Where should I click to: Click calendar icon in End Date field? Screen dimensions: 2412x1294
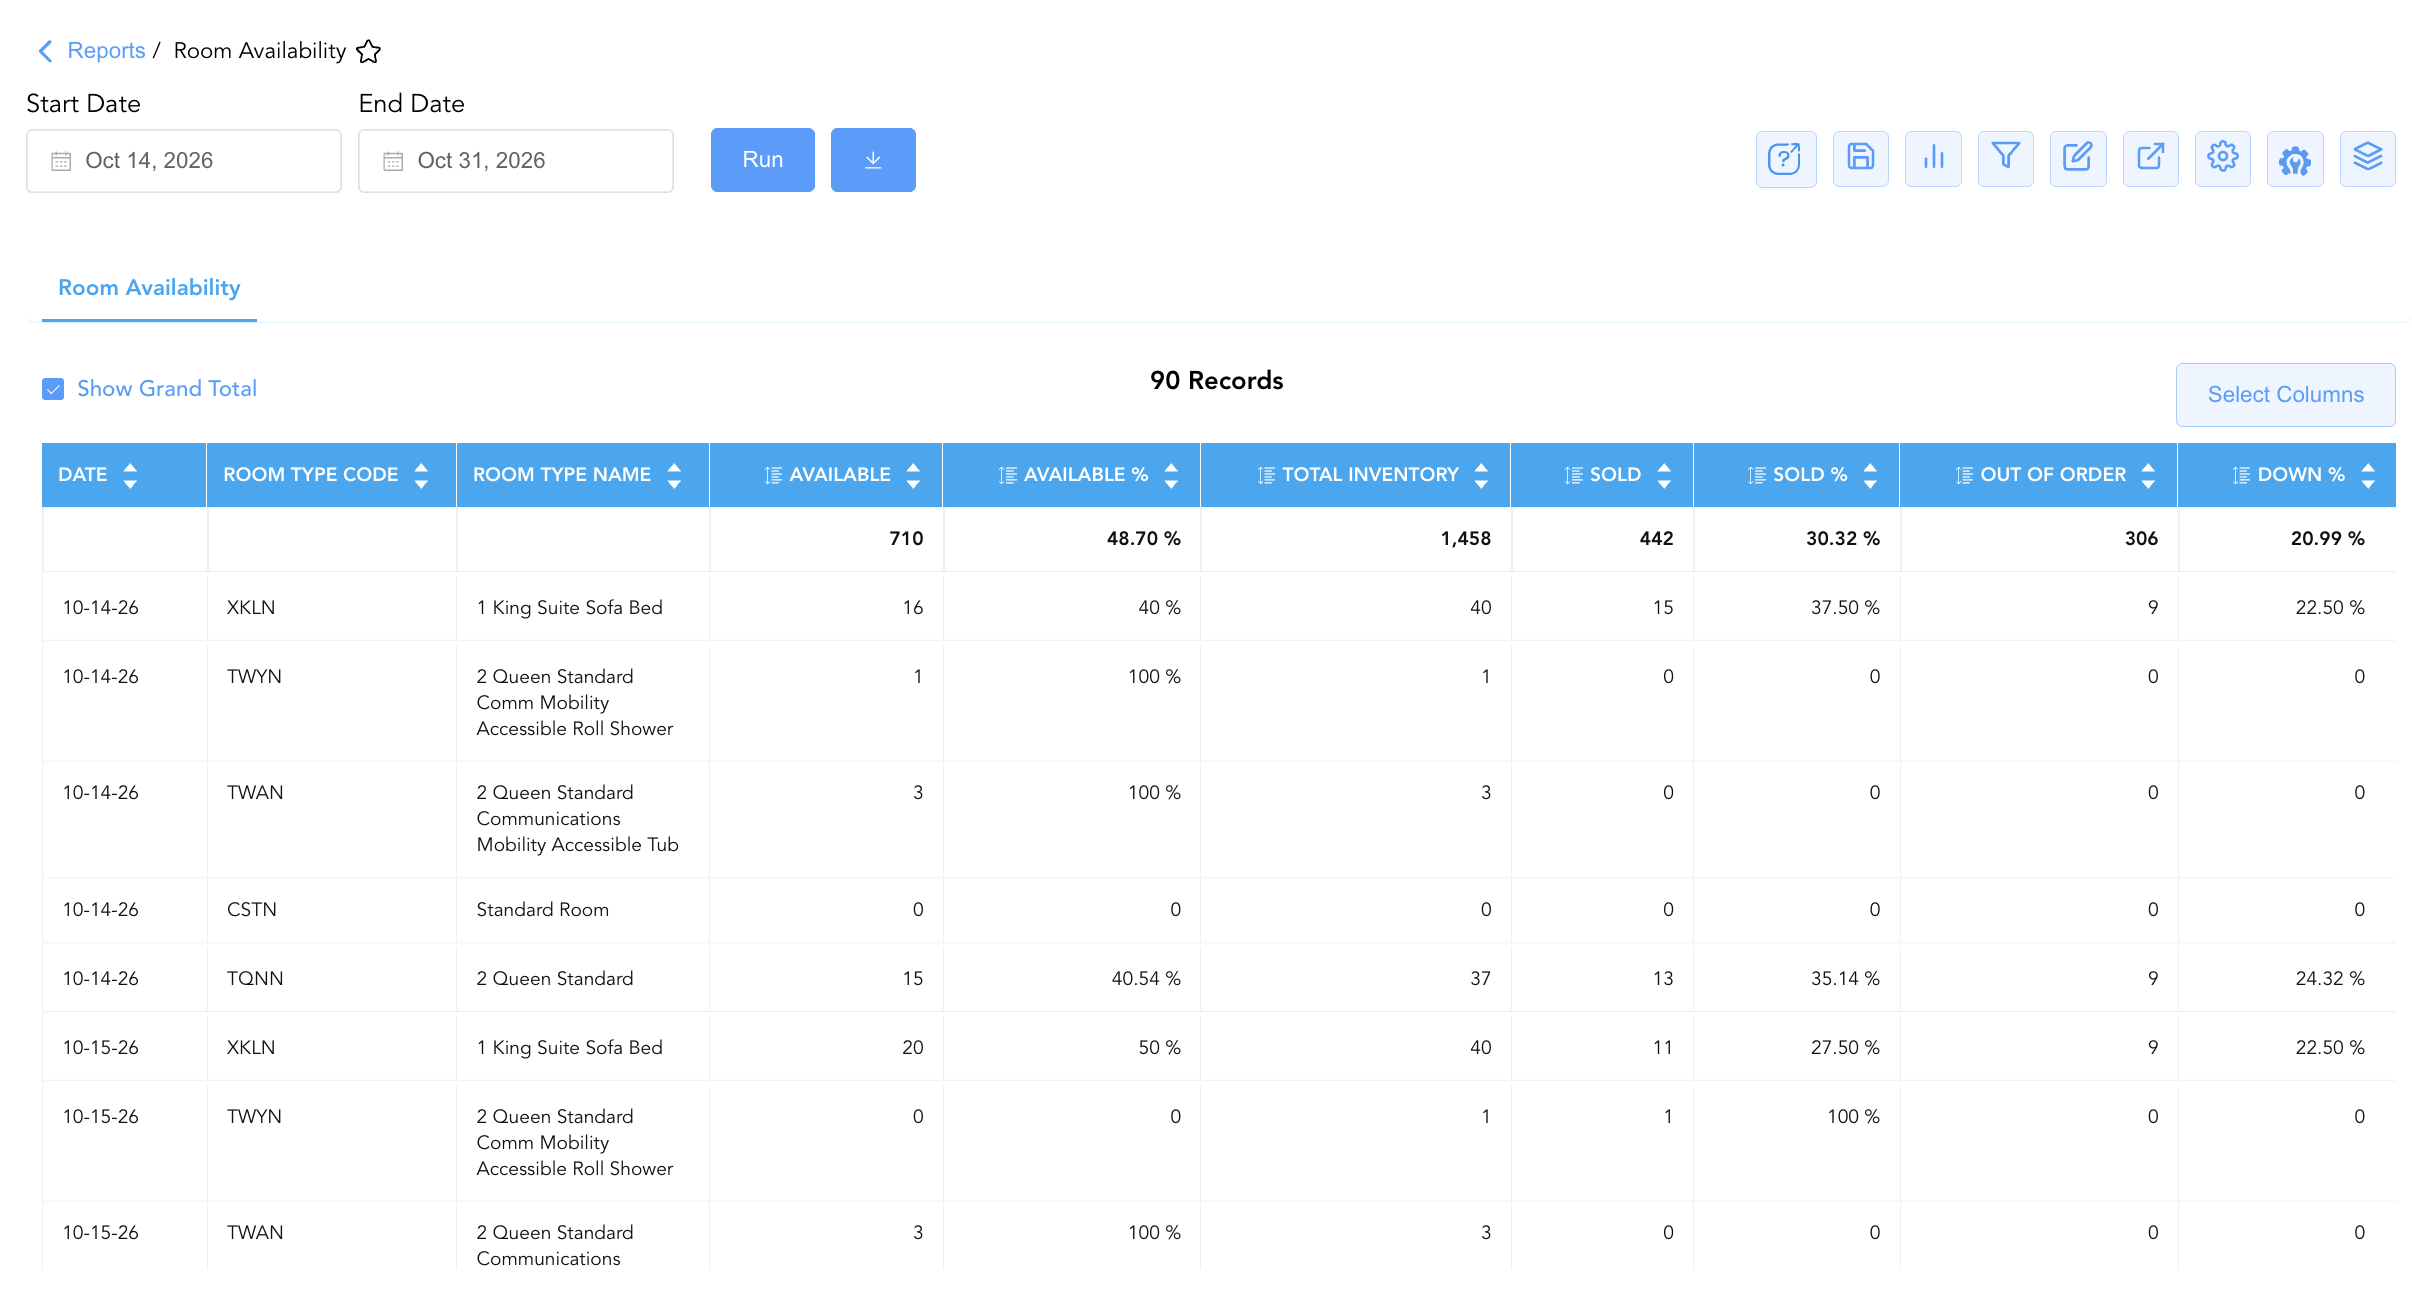(393, 161)
